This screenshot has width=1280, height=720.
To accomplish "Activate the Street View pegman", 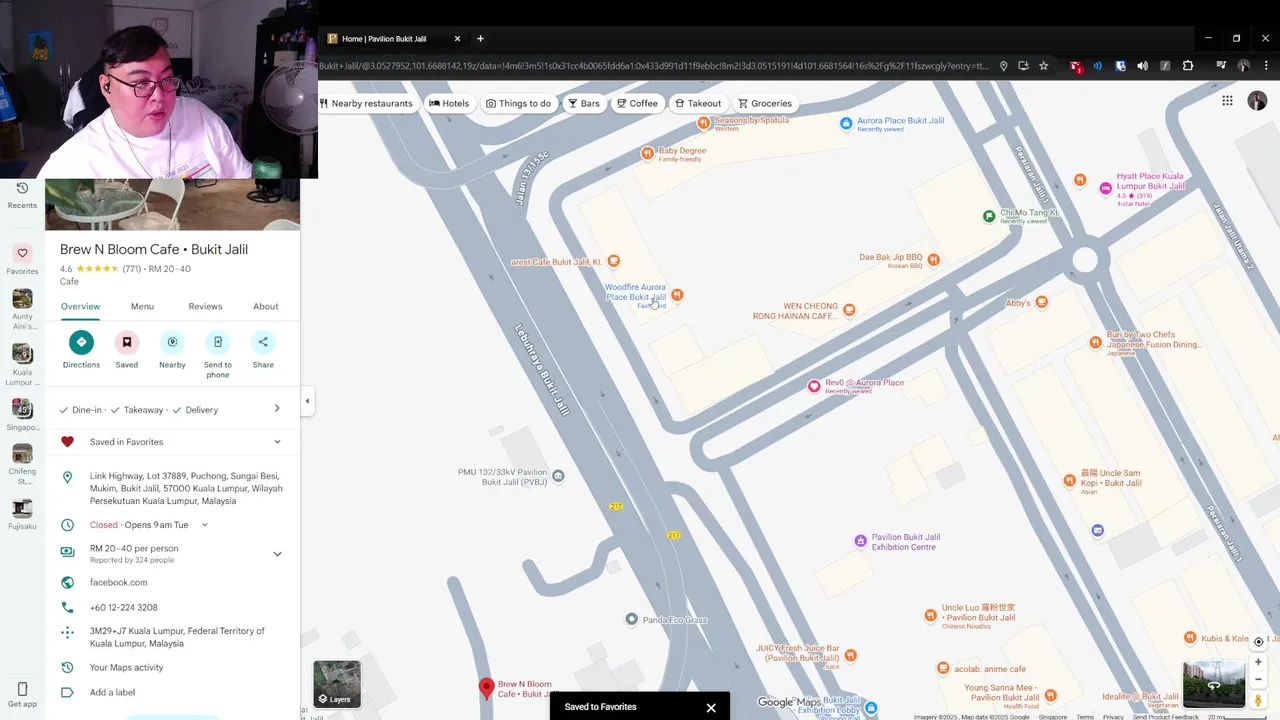I will (1258, 701).
